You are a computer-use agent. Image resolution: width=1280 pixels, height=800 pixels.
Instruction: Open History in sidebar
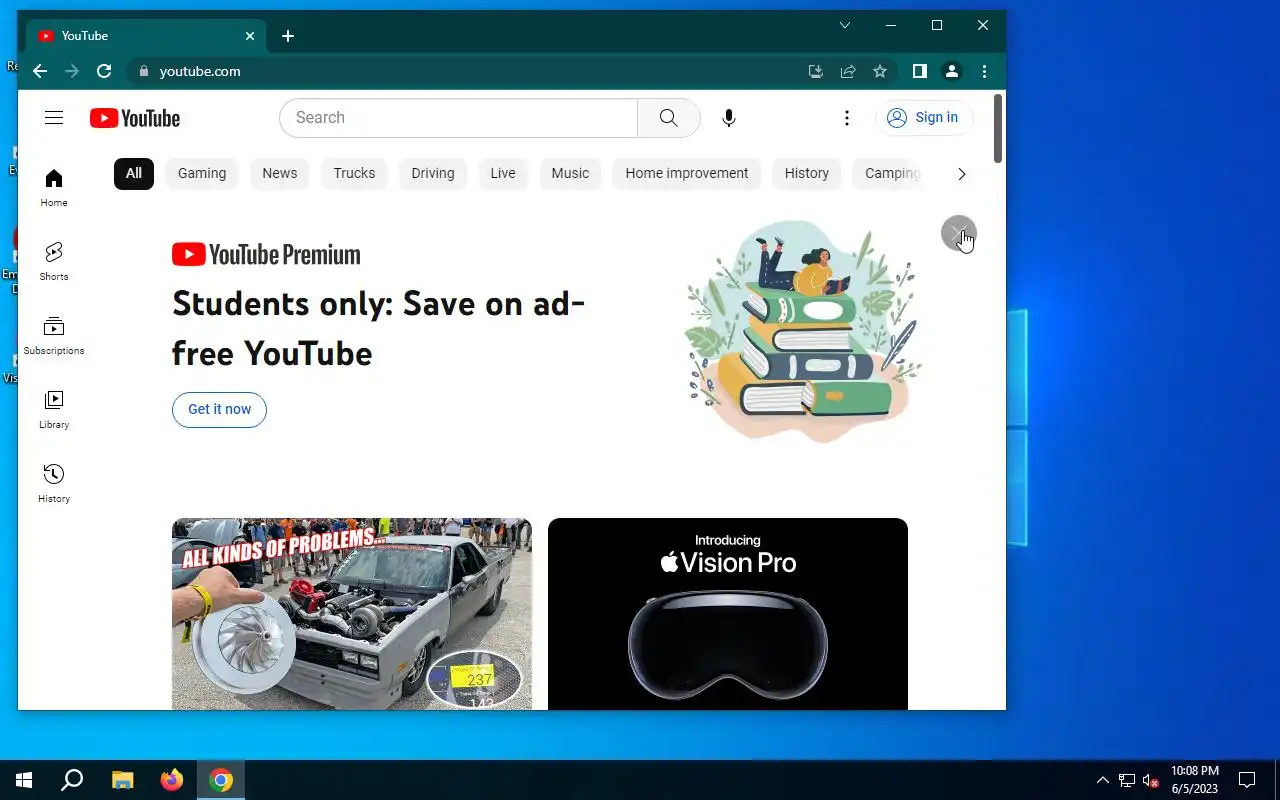[x=54, y=483]
